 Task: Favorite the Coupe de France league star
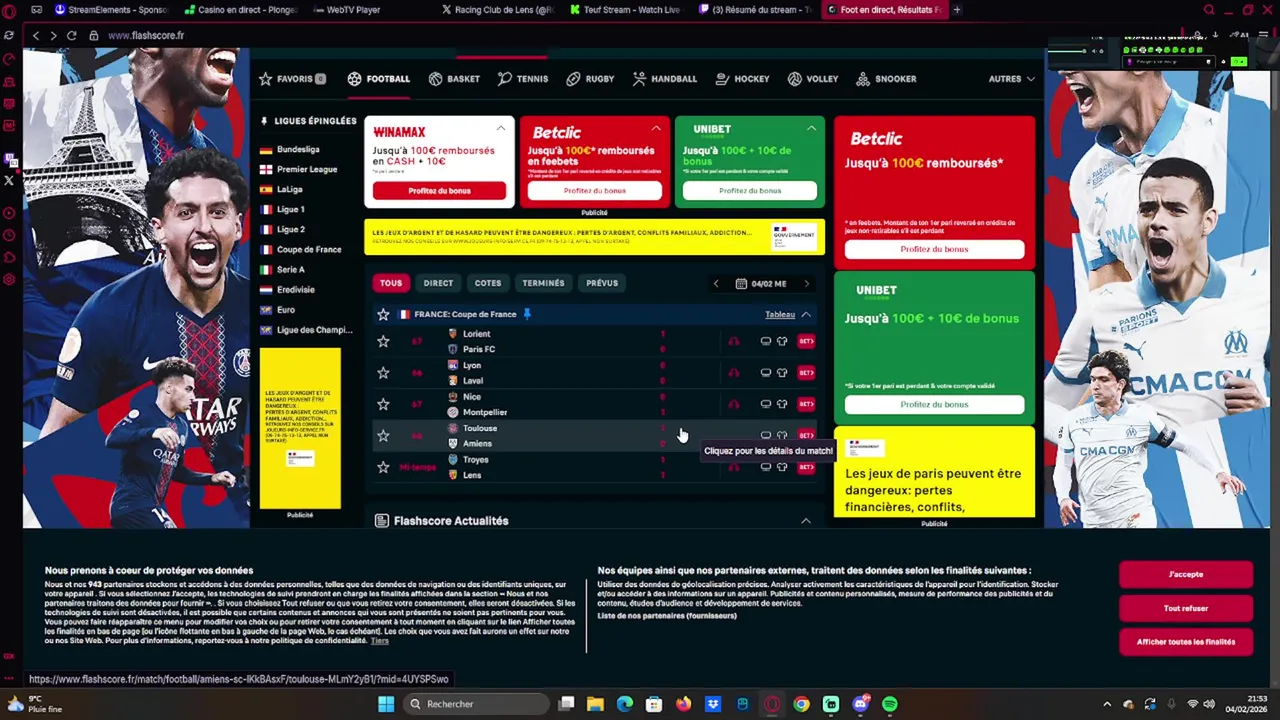[383, 314]
